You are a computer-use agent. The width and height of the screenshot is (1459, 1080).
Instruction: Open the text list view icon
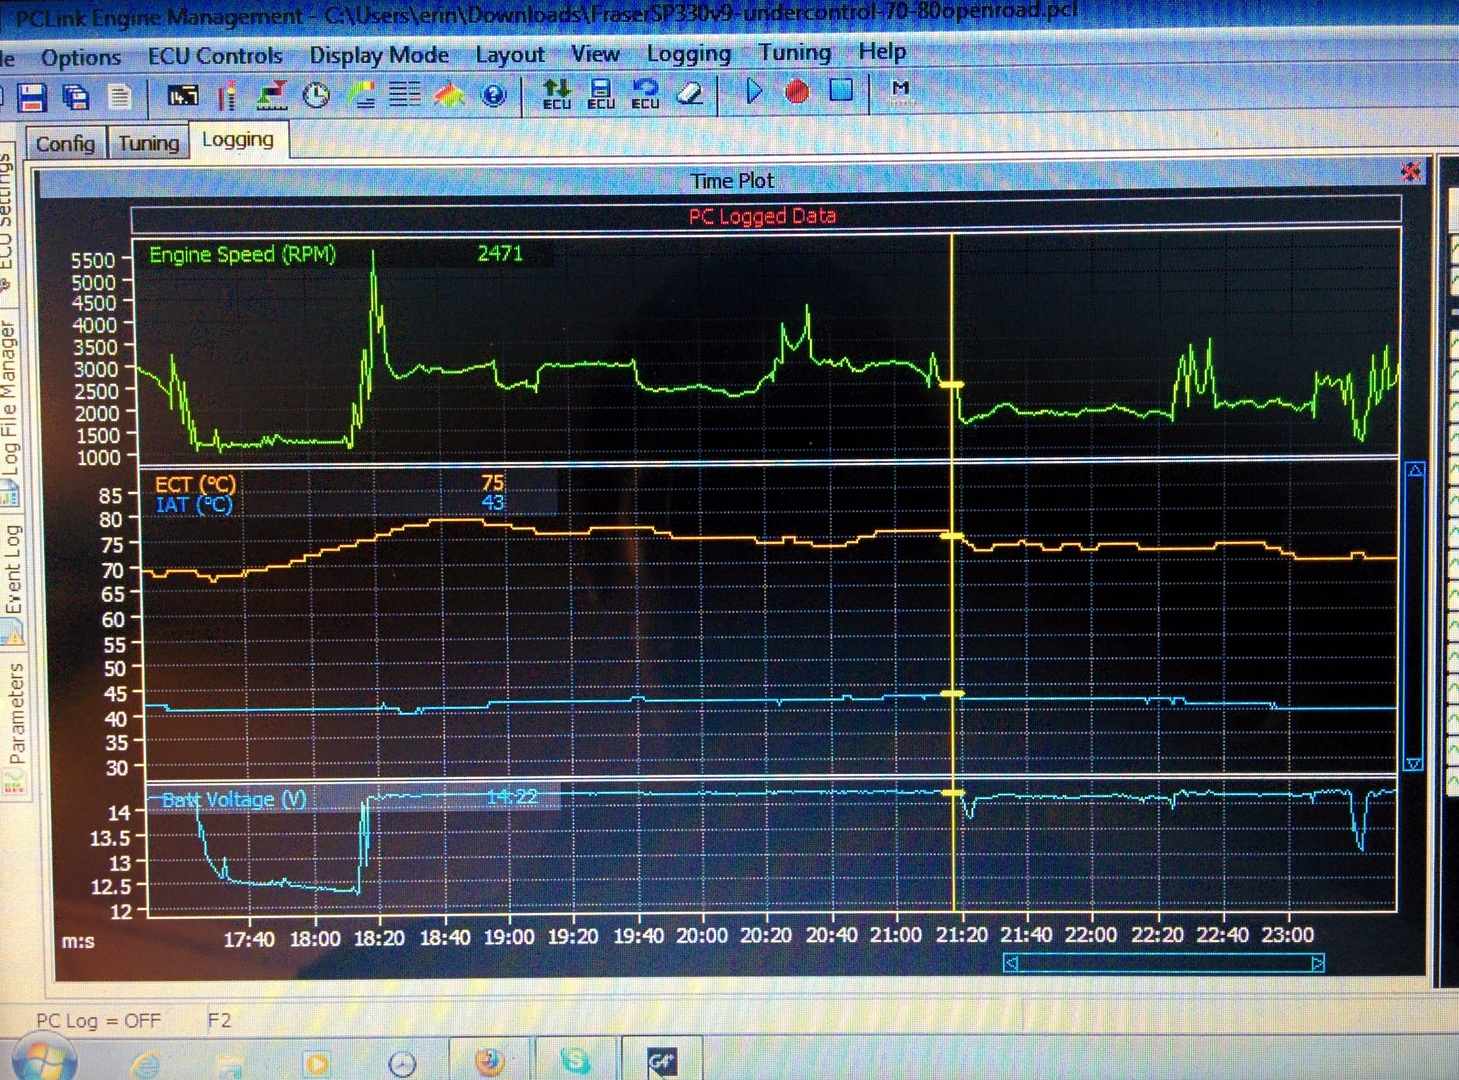click(x=405, y=95)
